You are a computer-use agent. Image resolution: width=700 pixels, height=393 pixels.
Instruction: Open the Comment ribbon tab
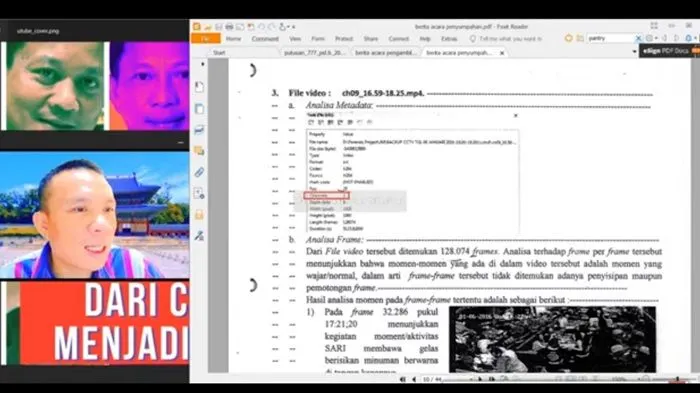tap(265, 39)
